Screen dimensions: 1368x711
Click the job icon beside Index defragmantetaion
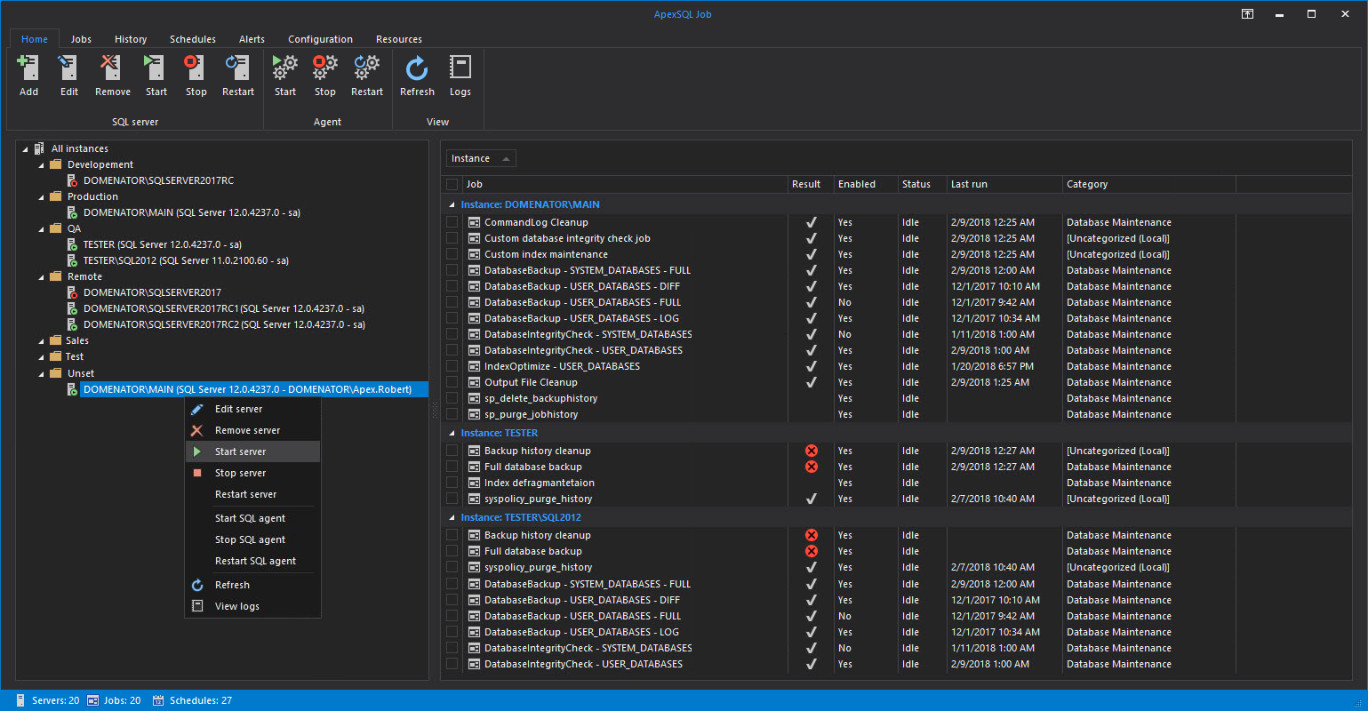coord(475,483)
